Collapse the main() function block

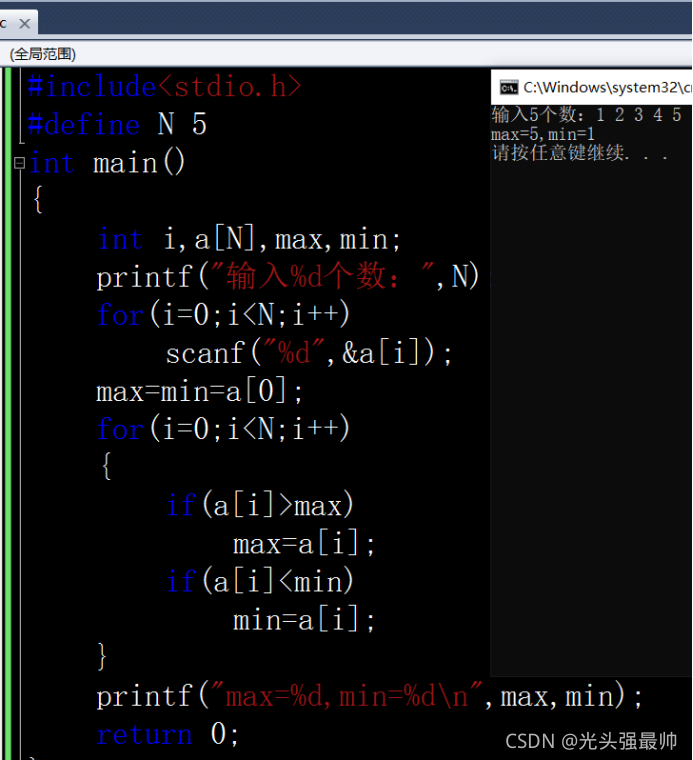click(x=19, y=163)
